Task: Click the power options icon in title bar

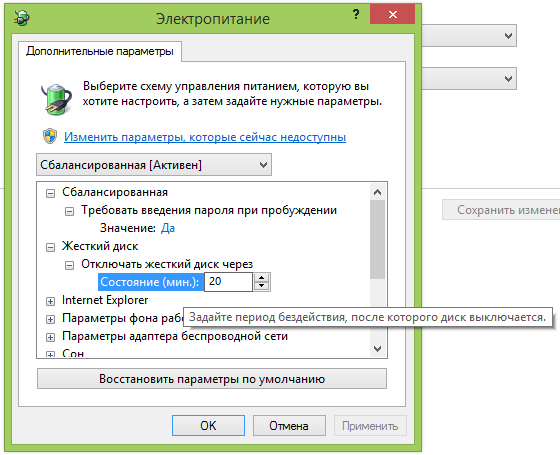Action: click(x=21, y=18)
